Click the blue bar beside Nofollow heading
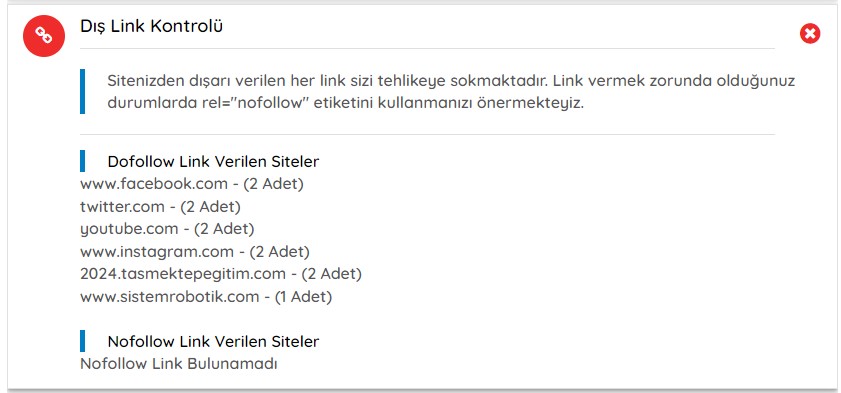 coord(82,341)
